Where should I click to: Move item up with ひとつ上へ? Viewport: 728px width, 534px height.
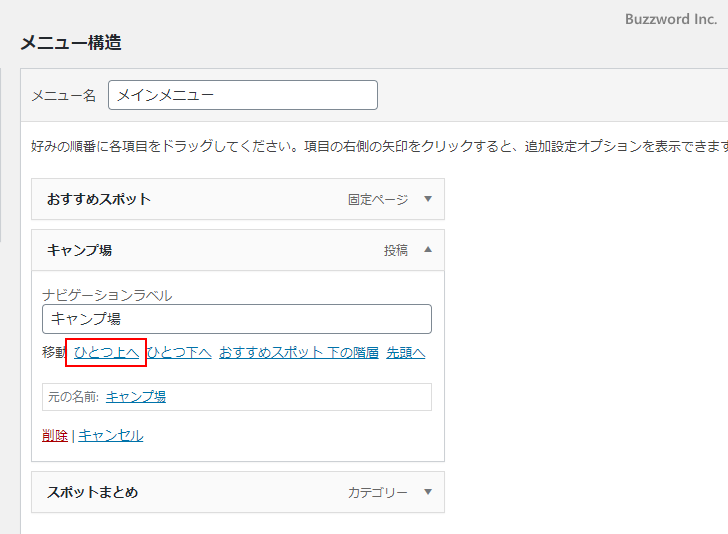point(107,352)
